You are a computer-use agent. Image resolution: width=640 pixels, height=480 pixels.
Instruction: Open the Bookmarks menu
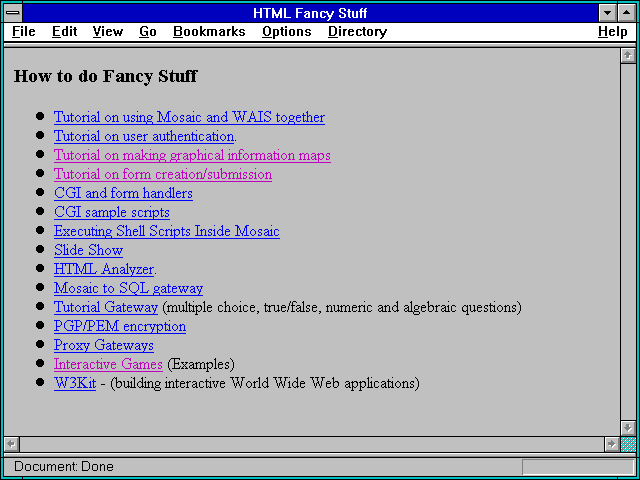coord(209,32)
